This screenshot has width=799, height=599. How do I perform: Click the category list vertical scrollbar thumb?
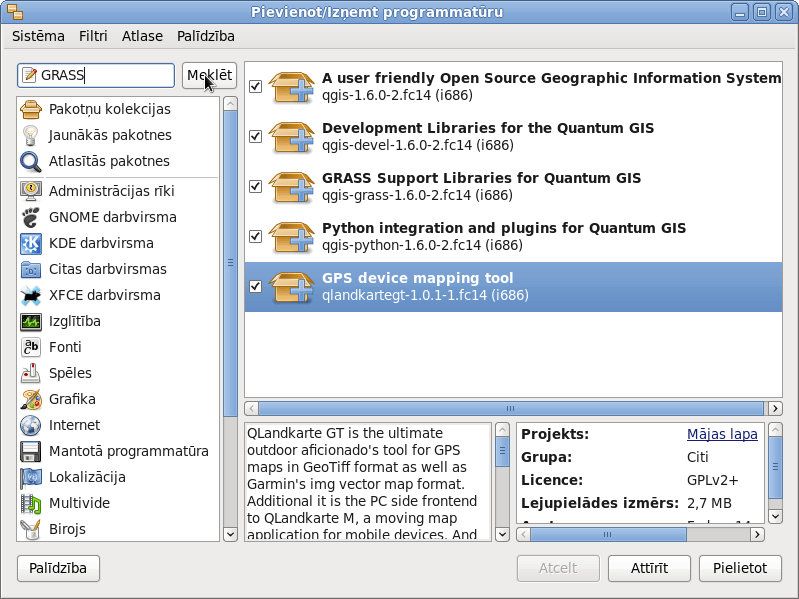point(230,263)
